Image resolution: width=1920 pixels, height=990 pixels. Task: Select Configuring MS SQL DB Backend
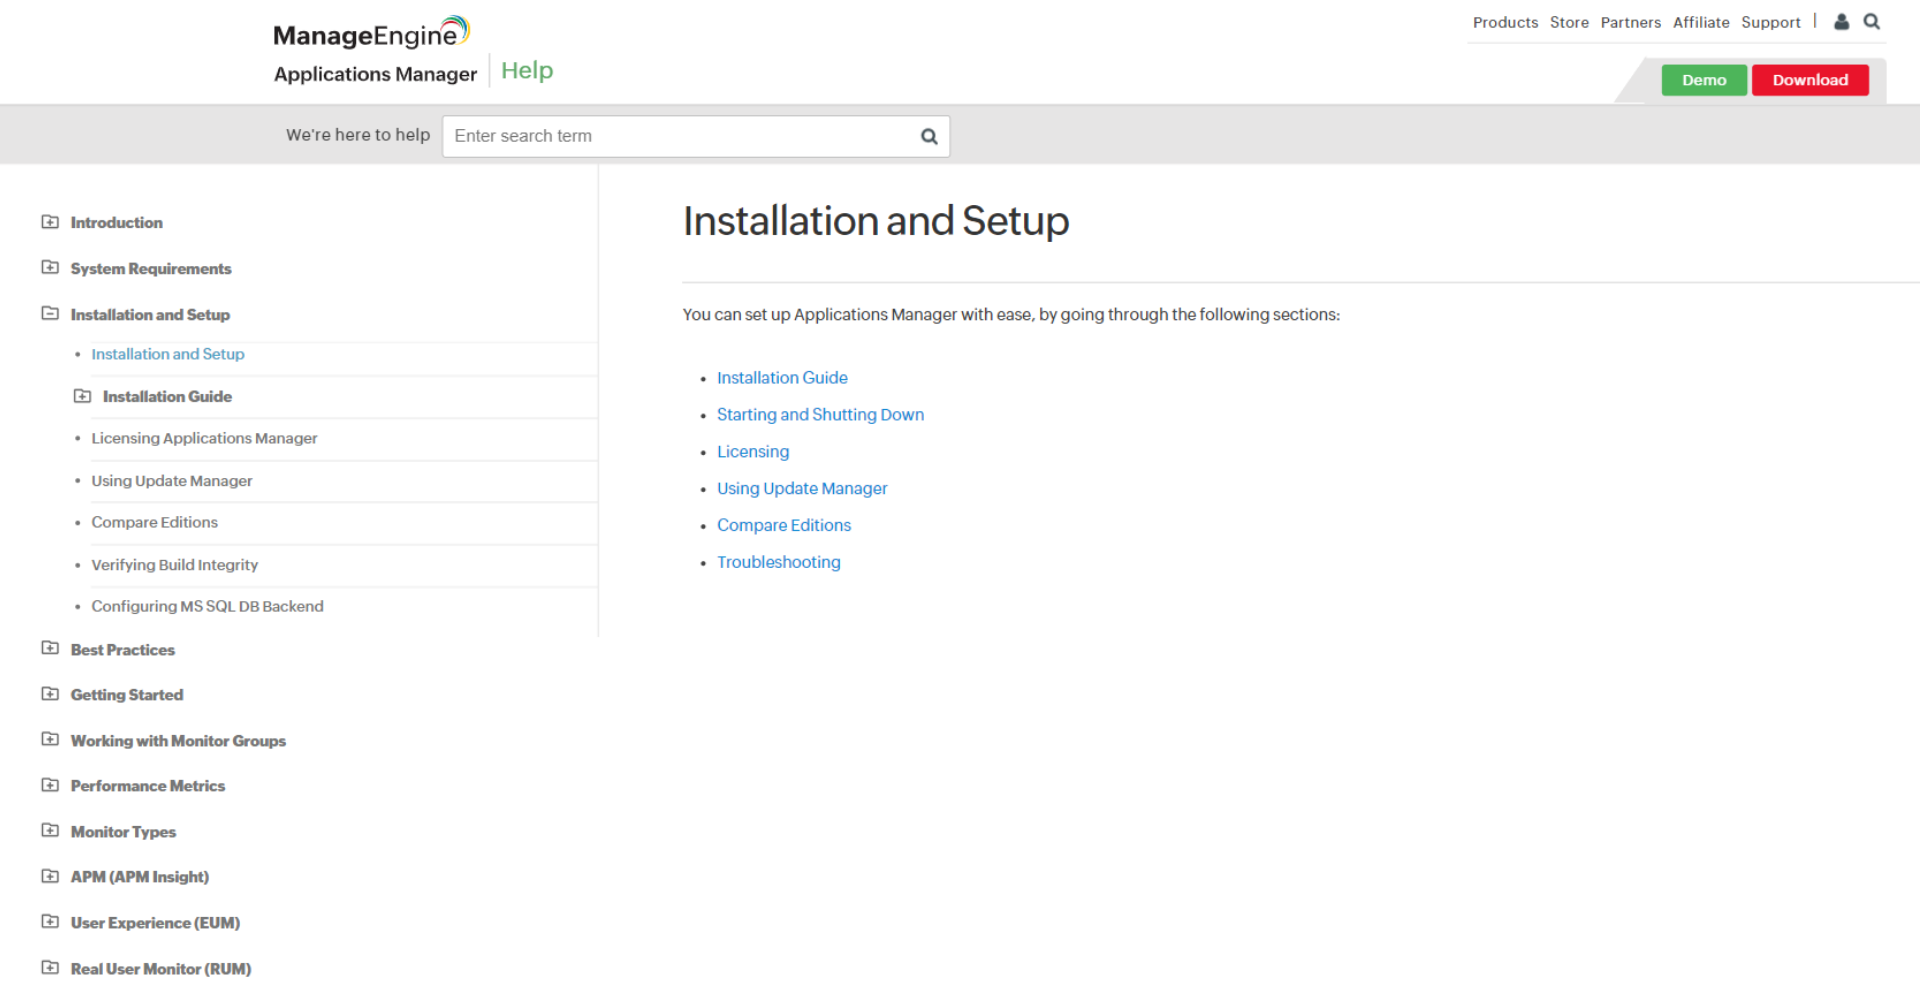[x=207, y=606]
